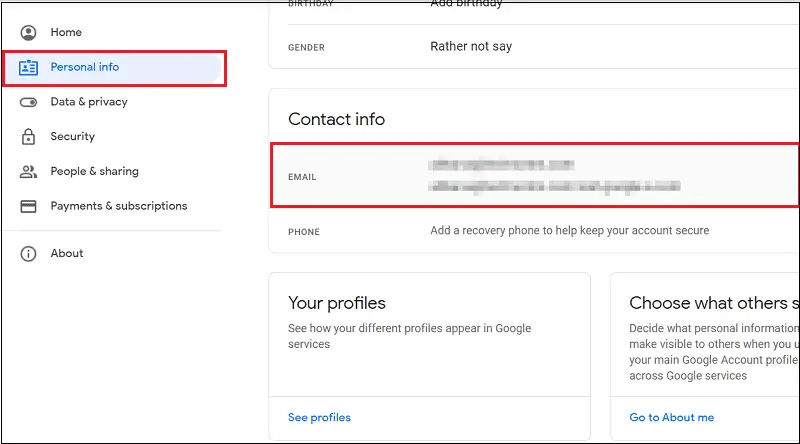Click the Contact info heading
The height and width of the screenshot is (444, 800).
click(336, 119)
